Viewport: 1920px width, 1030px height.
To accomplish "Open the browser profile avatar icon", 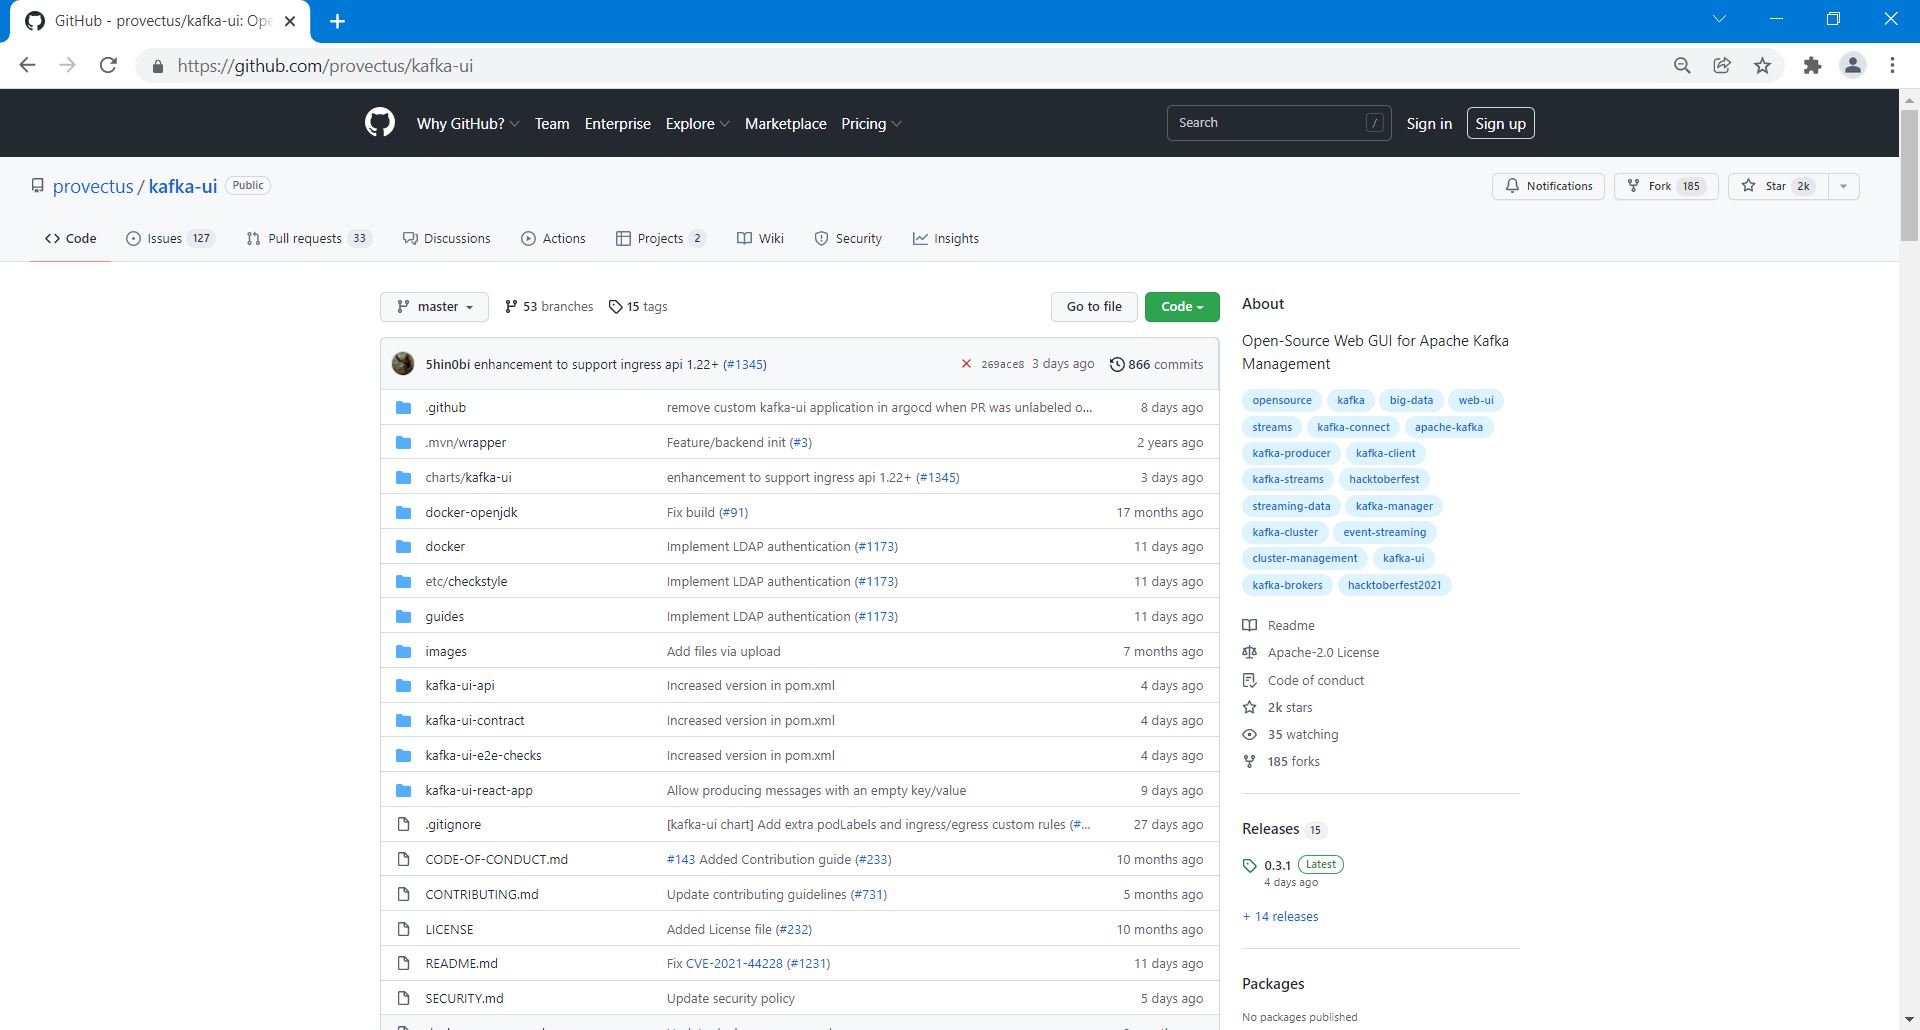I will (x=1852, y=66).
